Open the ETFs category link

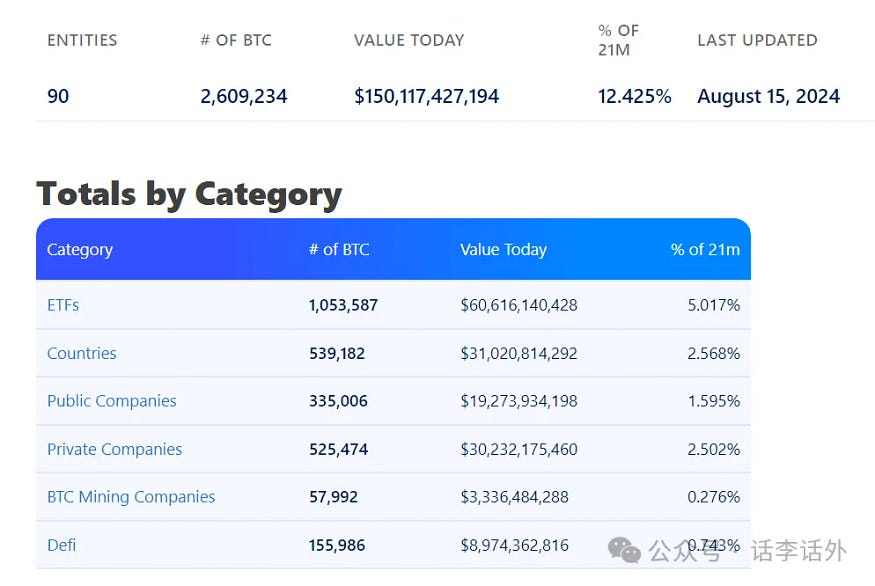pos(63,305)
